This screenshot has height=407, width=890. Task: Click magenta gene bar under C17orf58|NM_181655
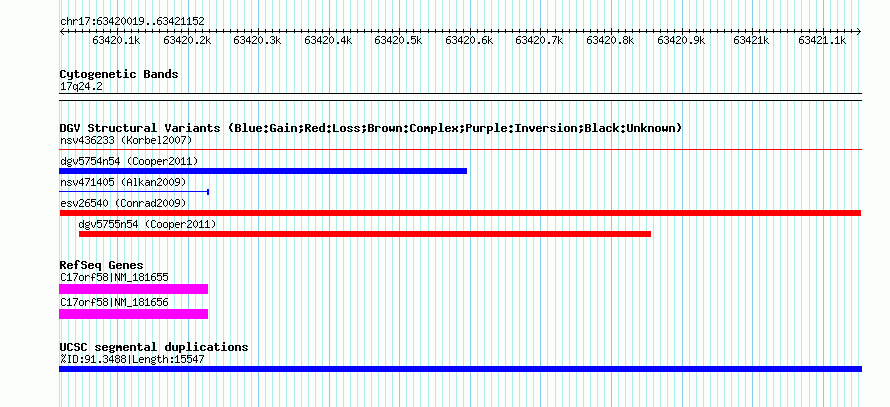coord(133,289)
